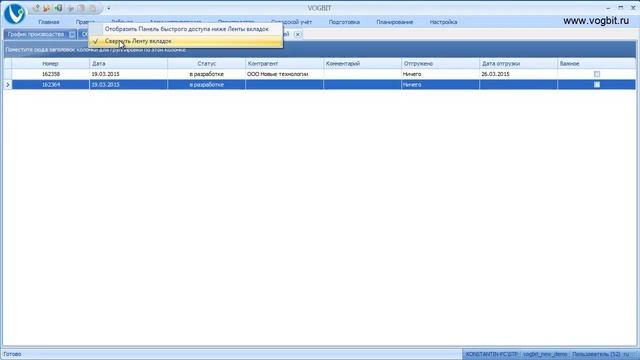The width and height of the screenshot is (640, 360).
Task: Close the График производства tab via its box icon
Action: click(x=72, y=34)
